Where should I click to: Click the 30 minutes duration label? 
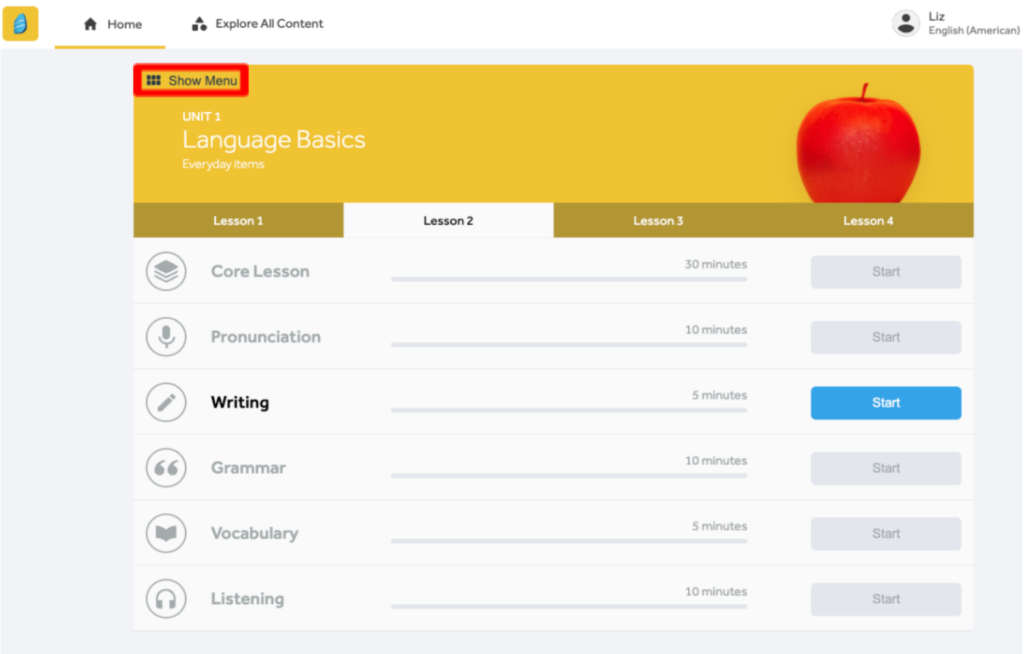716,264
